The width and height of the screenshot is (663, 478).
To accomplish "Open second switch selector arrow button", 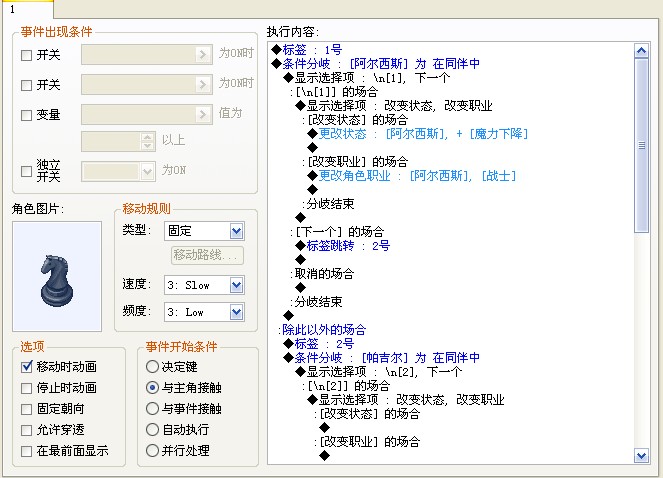I will (203, 85).
